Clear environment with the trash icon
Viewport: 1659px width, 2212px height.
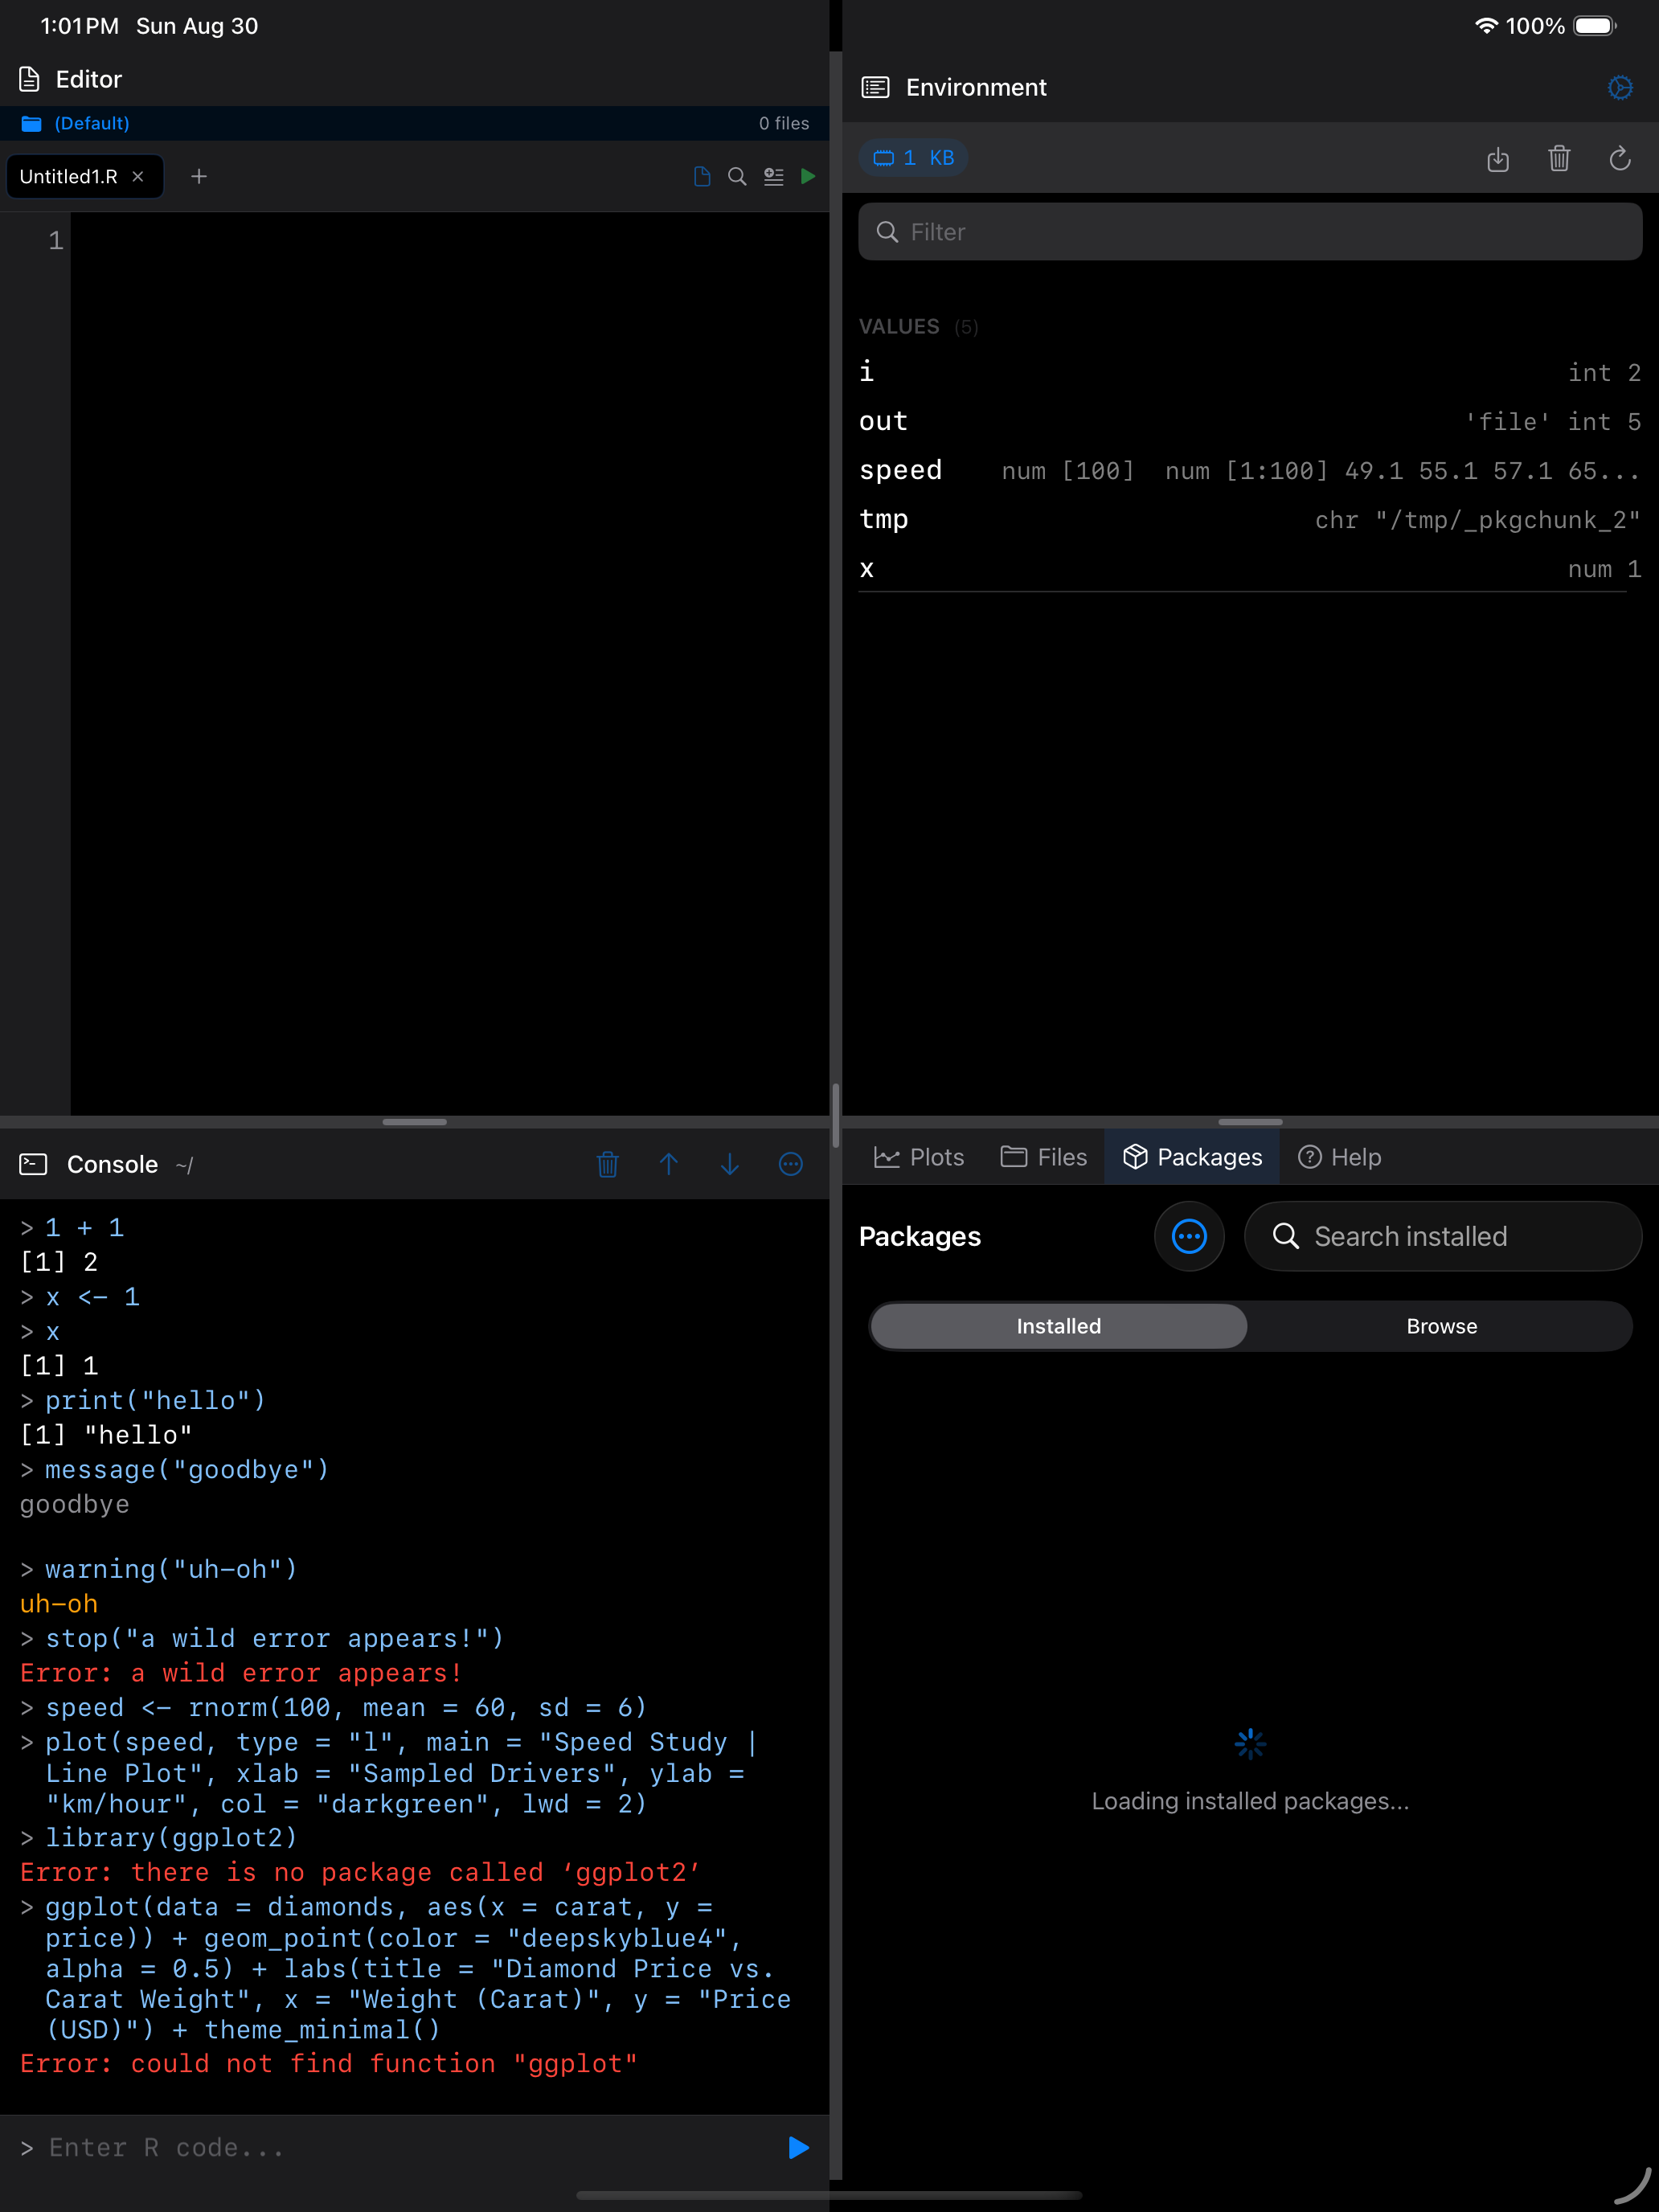coord(1559,158)
